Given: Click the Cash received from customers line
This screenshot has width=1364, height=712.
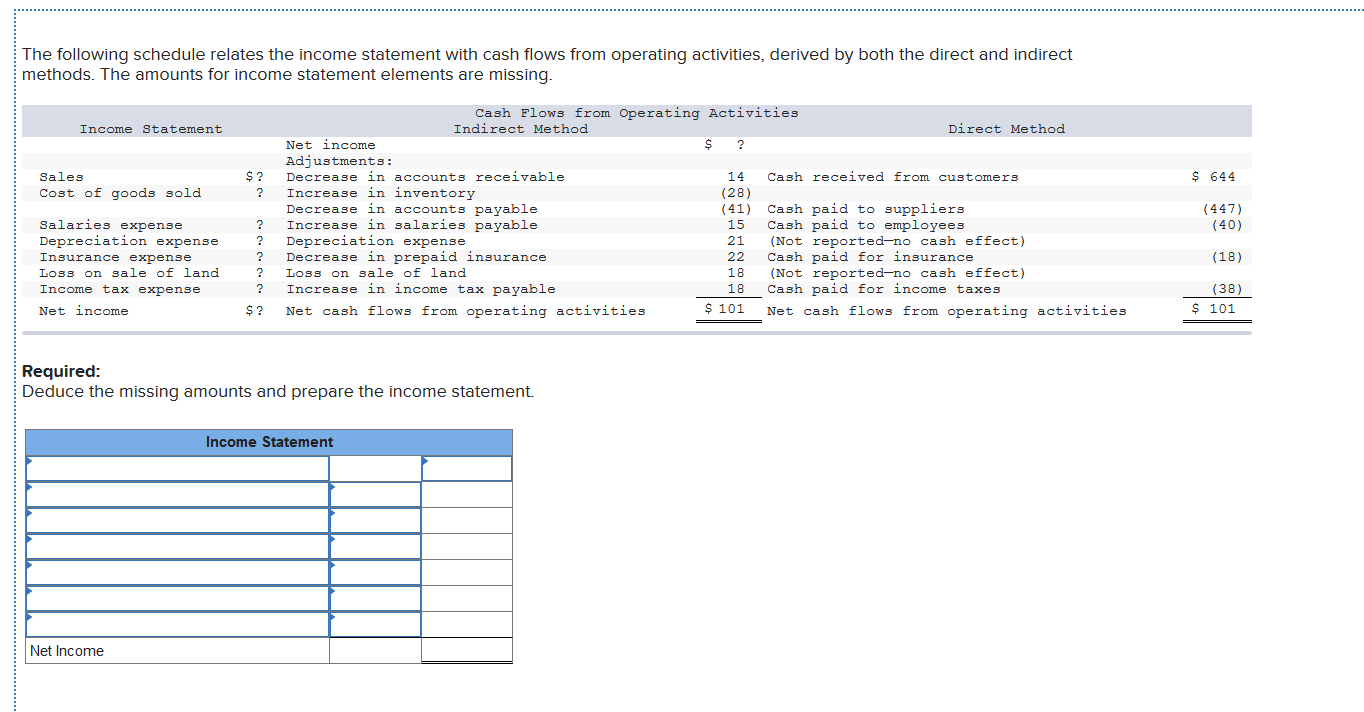Looking at the screenshot, I should tap(892, 176).
